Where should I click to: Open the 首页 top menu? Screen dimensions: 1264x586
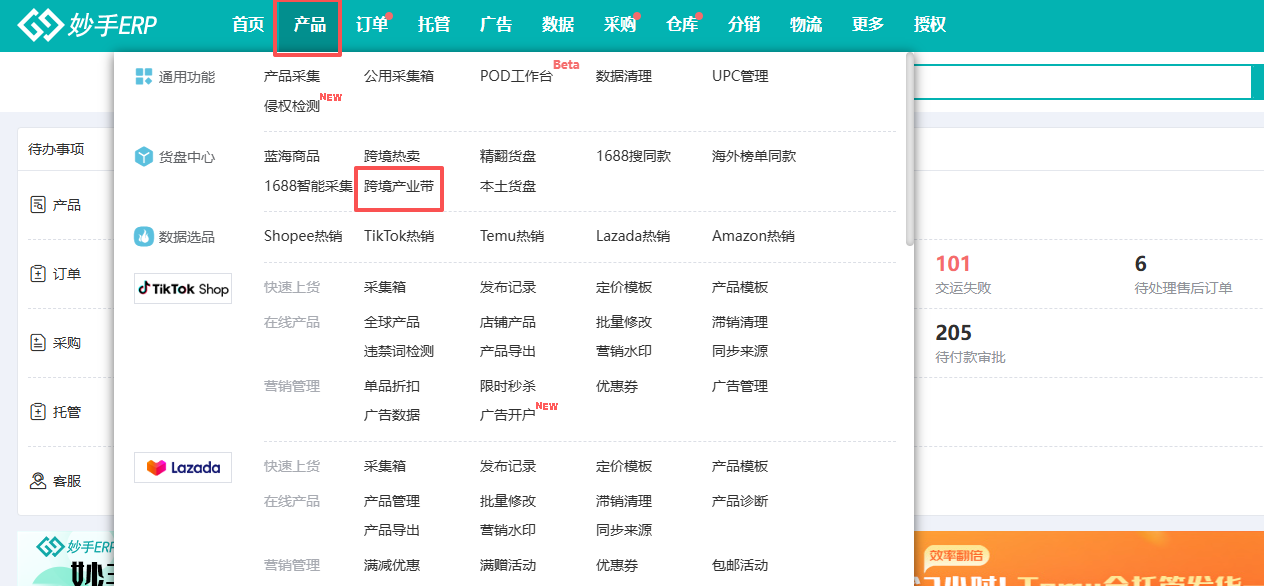point(248,25)
